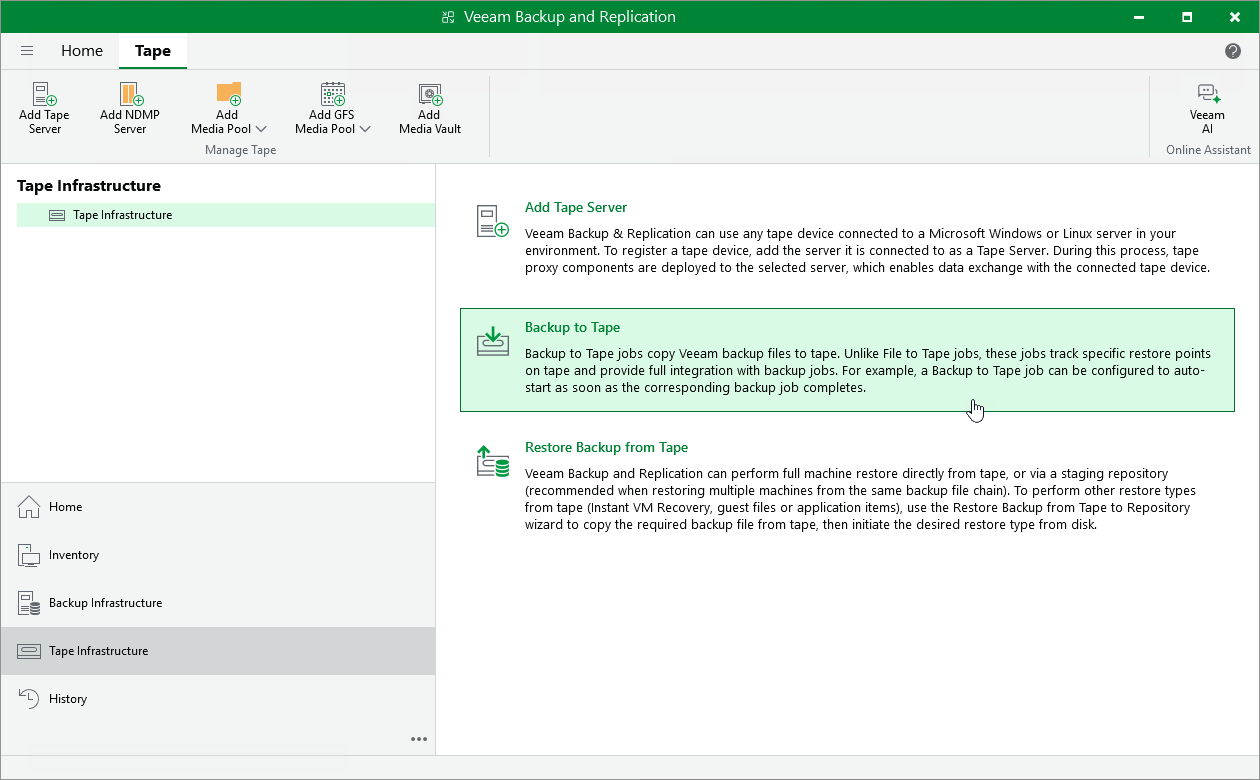Select the Tape ribbon tab
Image resolution: width=1260 pixels, height=780 pixels.
click(152, 51)
